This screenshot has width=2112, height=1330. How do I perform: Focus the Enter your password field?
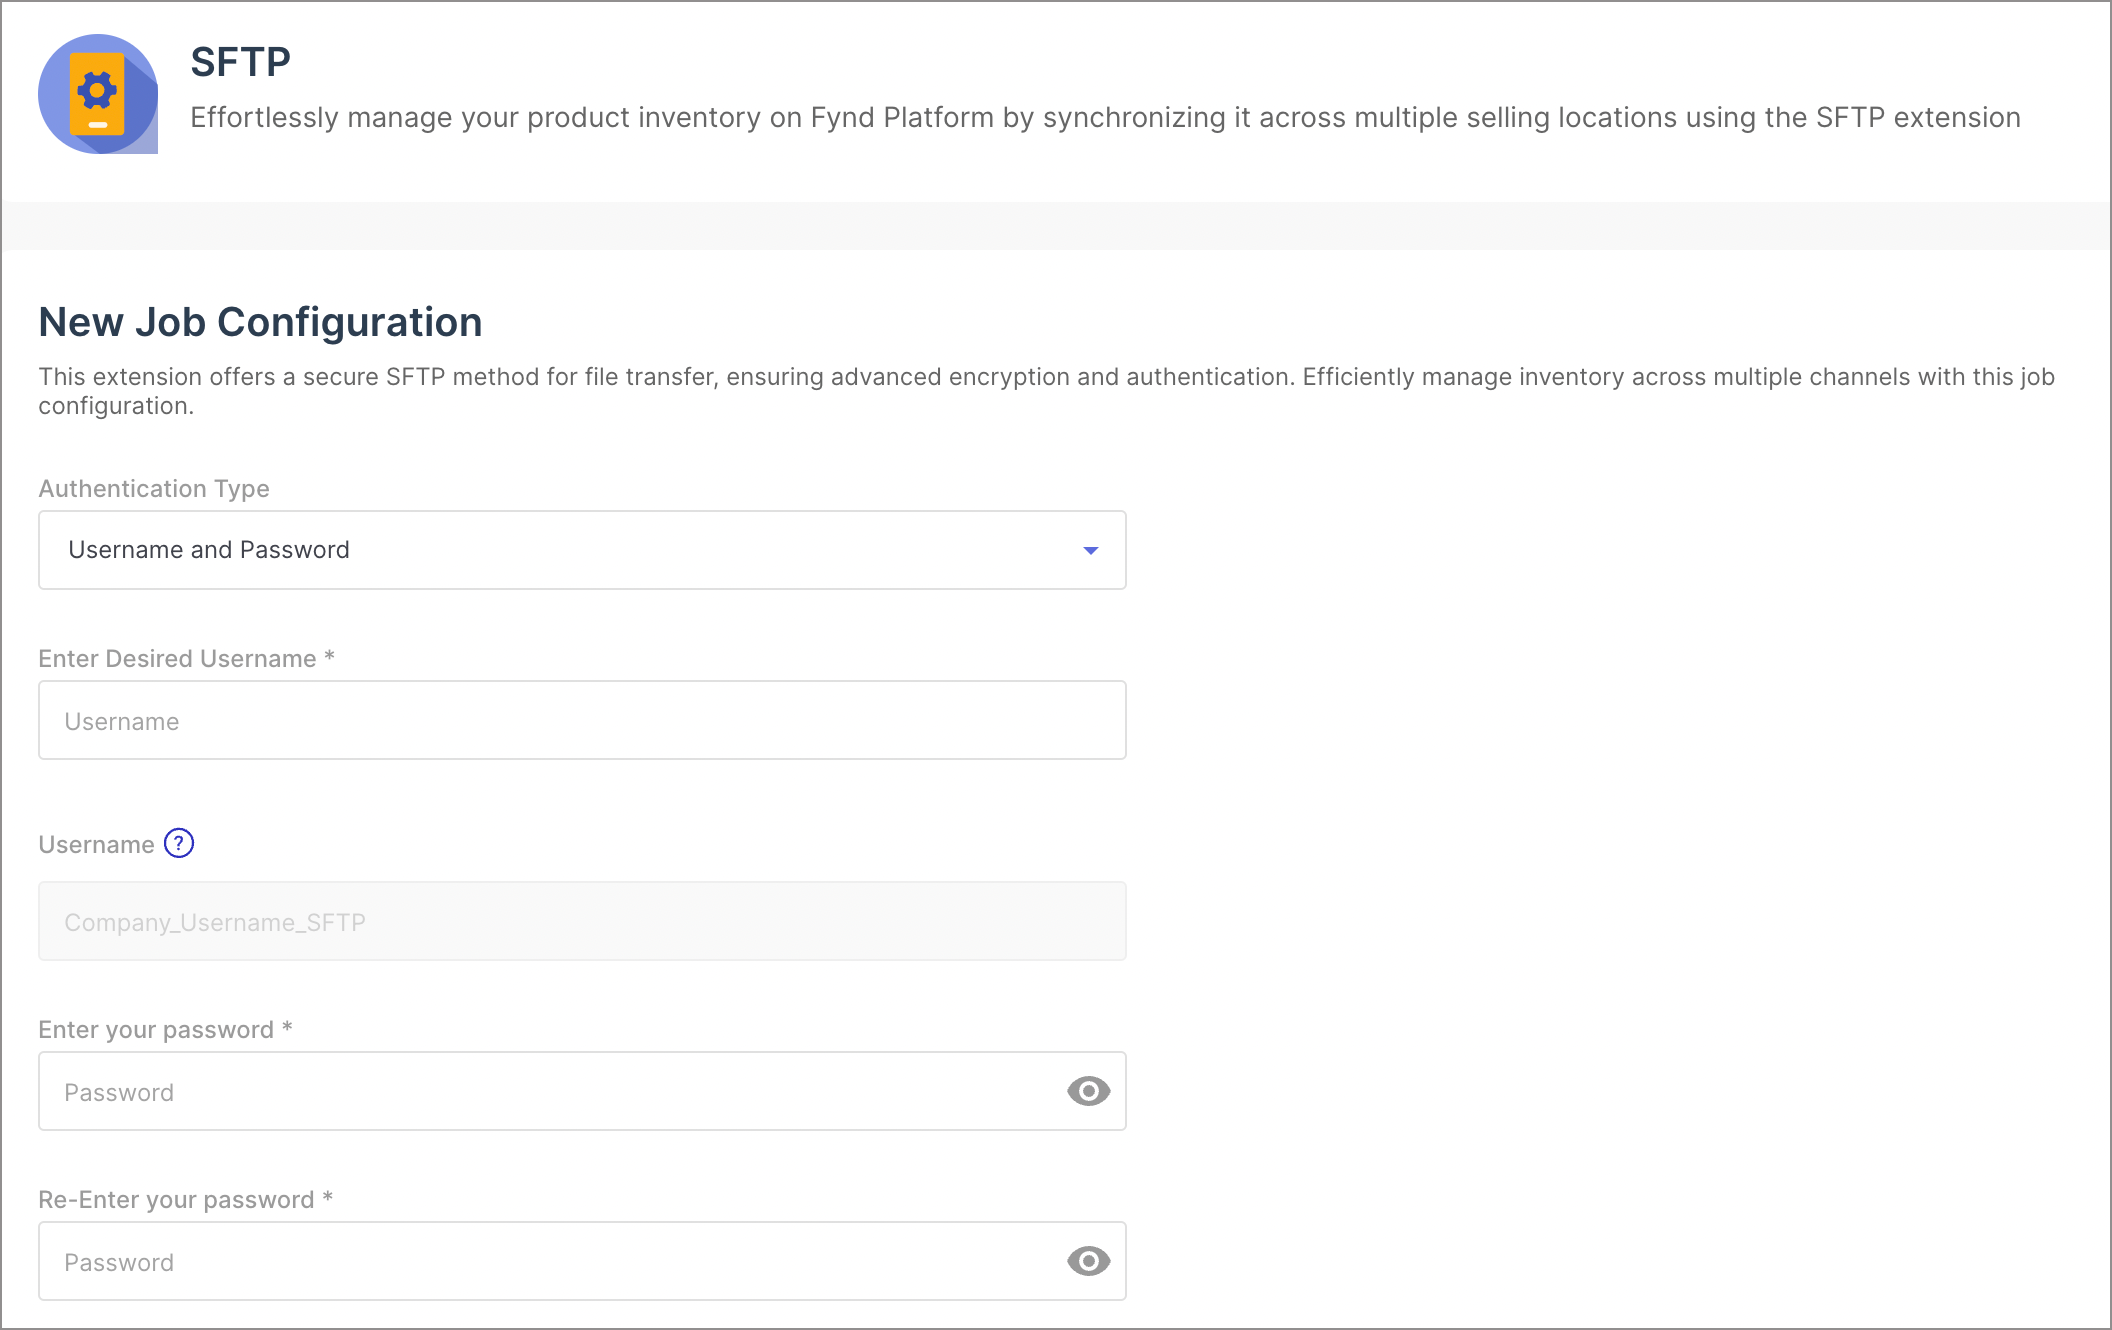point(582,1091)
